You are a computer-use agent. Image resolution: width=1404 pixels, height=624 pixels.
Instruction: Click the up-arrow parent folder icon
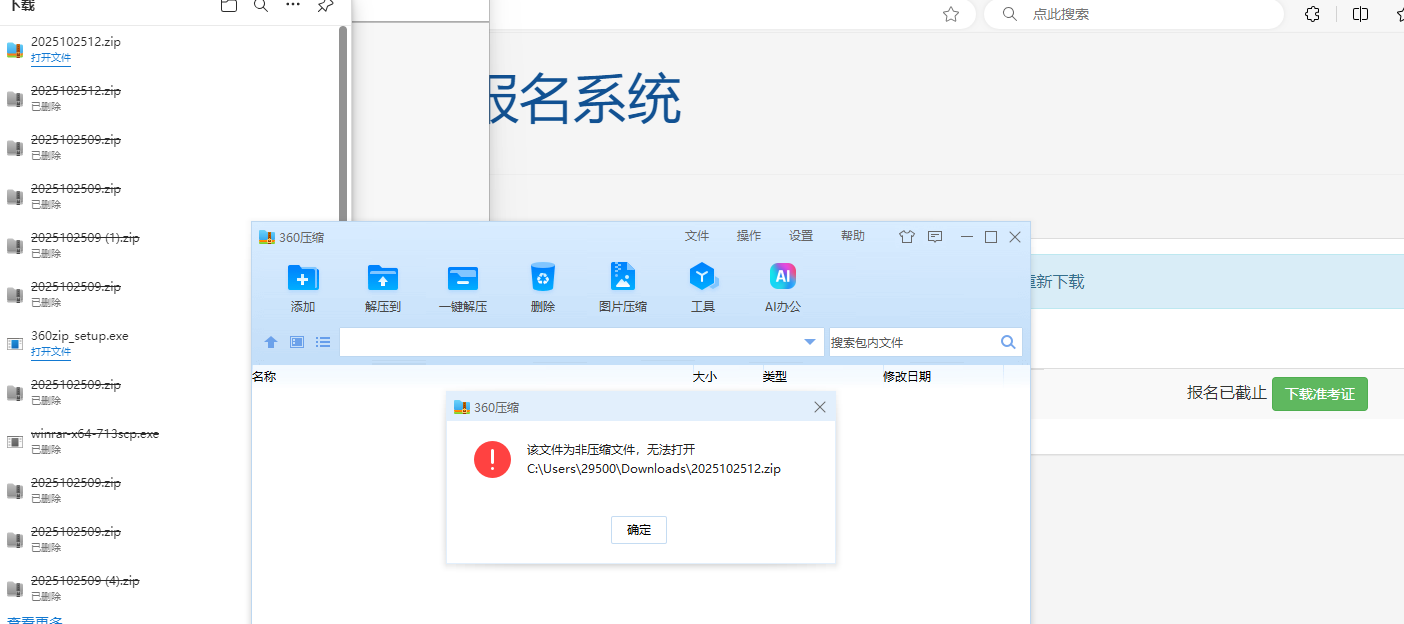pyautogui.click(x=271, y=342)
